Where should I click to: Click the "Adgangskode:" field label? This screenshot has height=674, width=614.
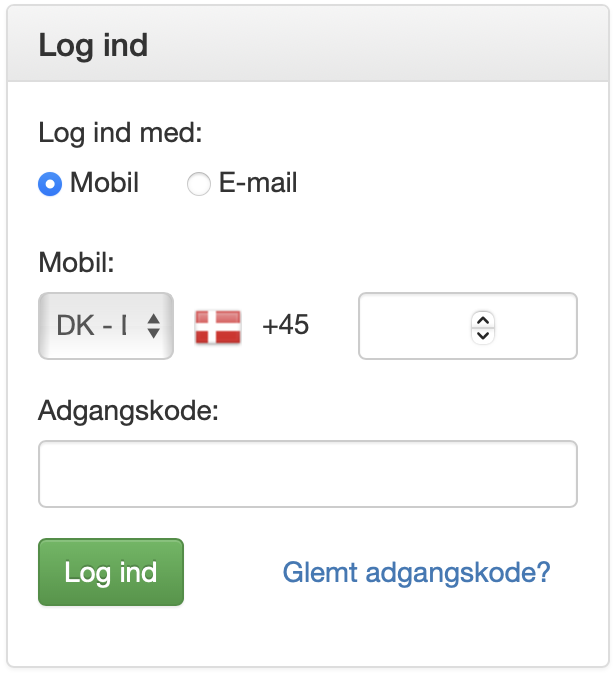128,411
